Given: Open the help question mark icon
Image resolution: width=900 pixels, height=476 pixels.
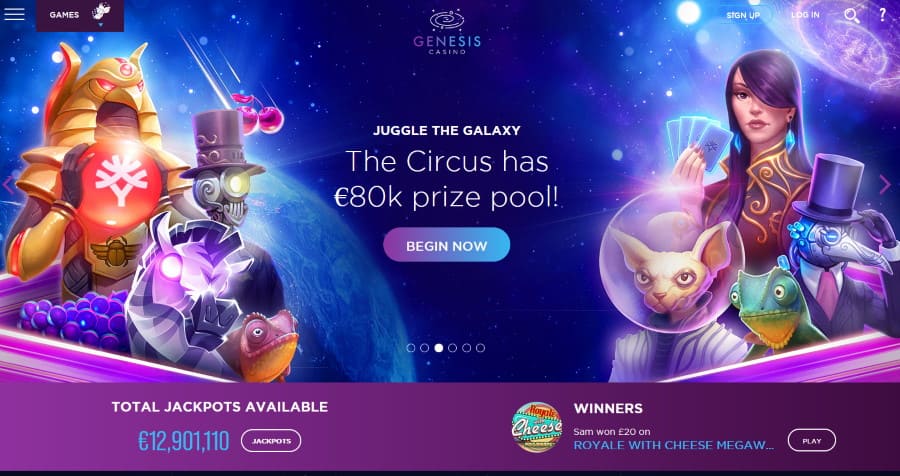Looking at the screenshot, I should [x=883, y=15].
